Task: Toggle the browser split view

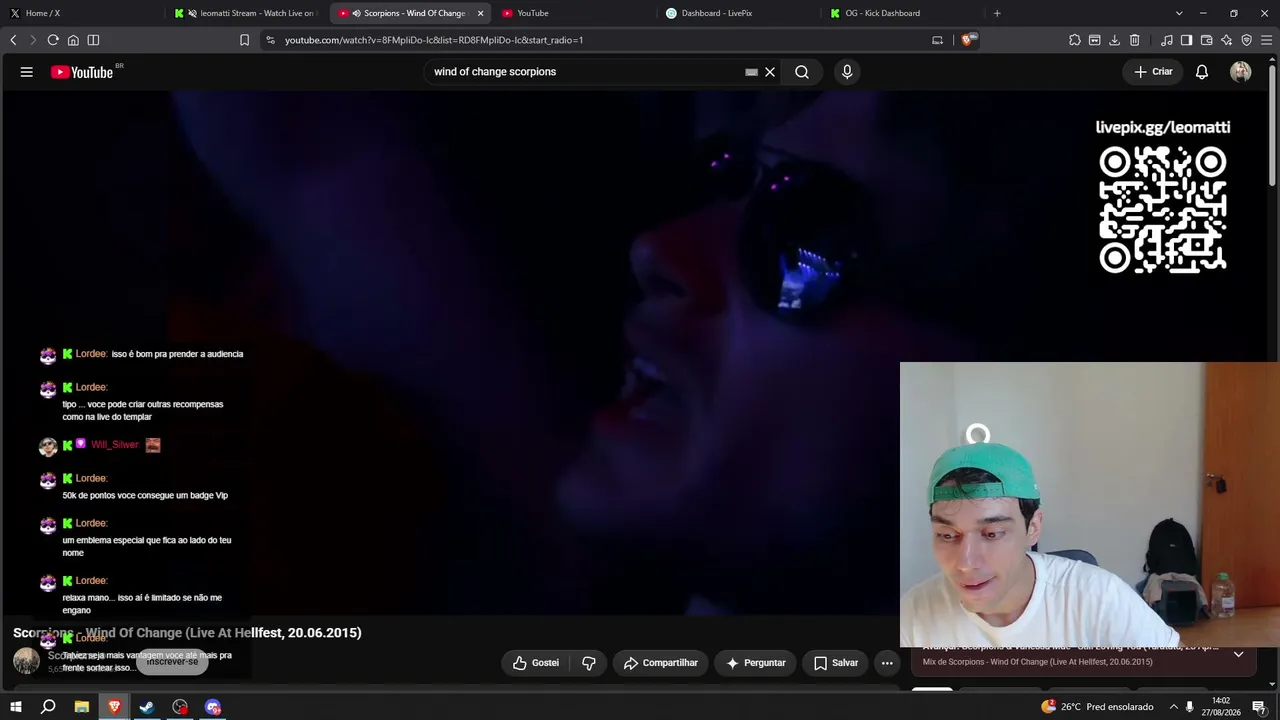Action: coord(93,40)
